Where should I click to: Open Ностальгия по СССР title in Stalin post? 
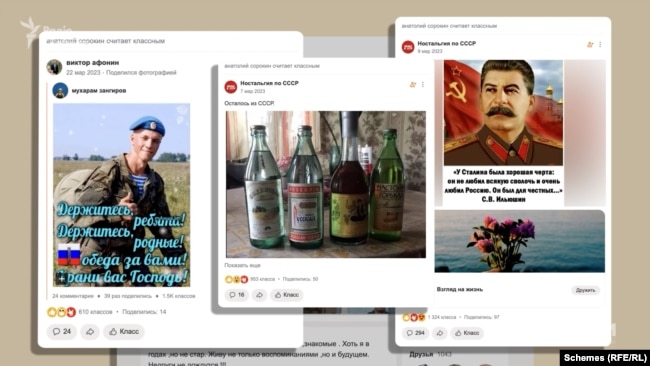click(446, 43)
